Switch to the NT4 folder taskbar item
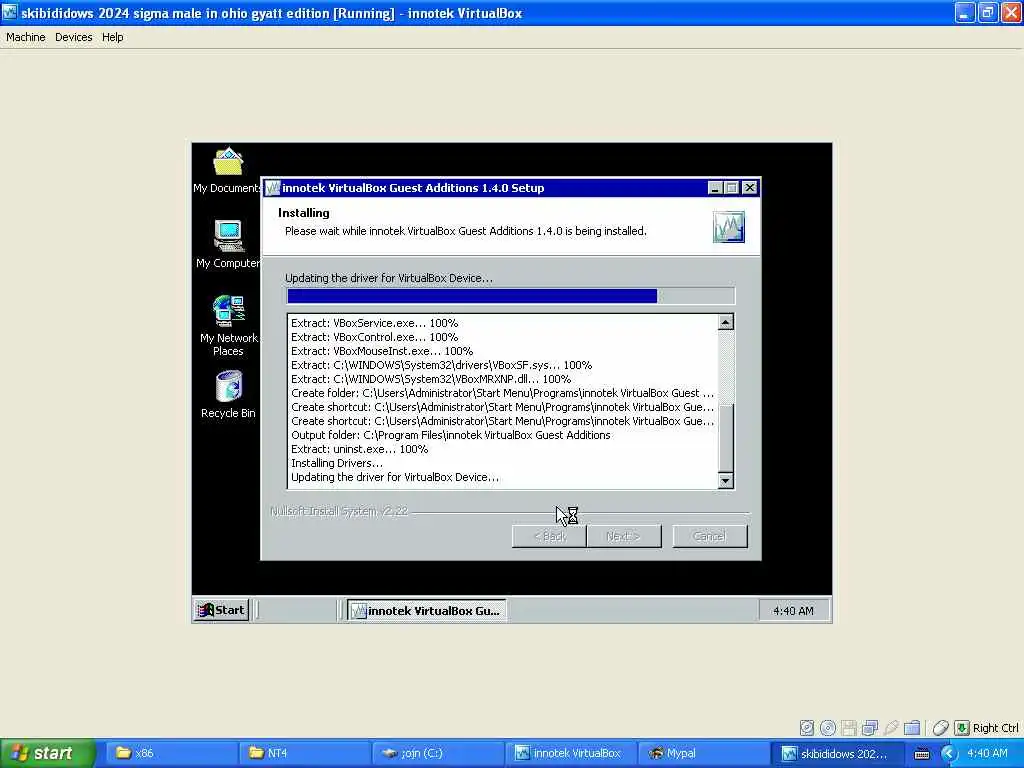Viewport: 1024px width, 768px height. tap(306, 753)
